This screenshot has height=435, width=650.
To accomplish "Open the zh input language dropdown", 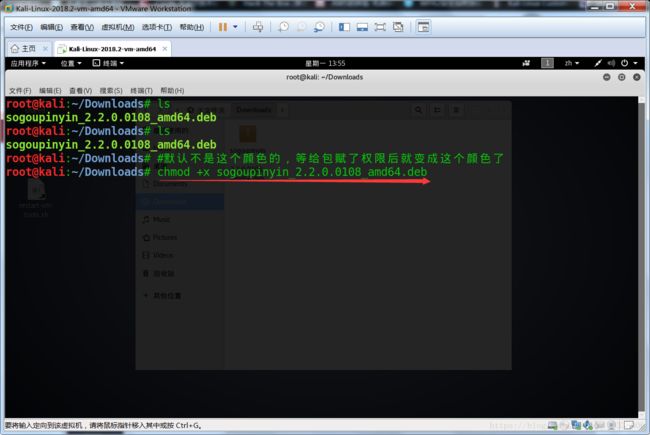I will (x=572, y=63).
